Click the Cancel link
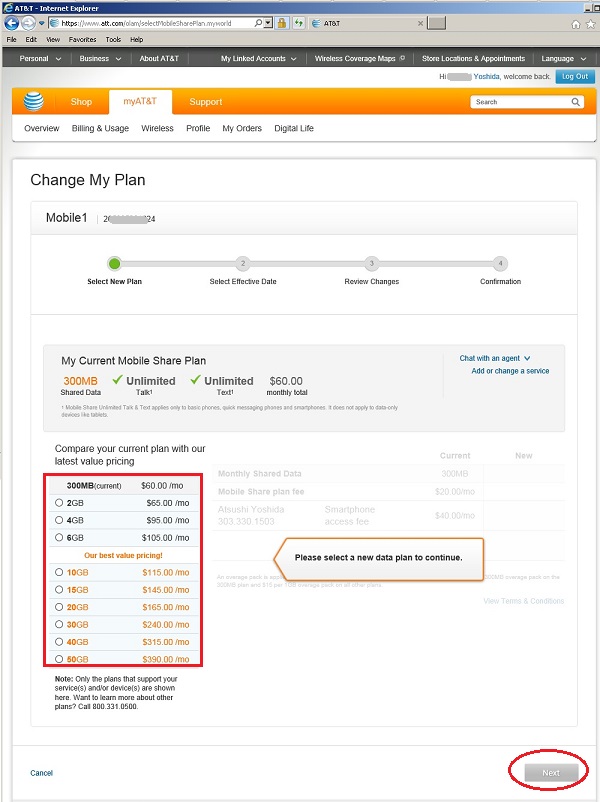 (x=41, y=773)
